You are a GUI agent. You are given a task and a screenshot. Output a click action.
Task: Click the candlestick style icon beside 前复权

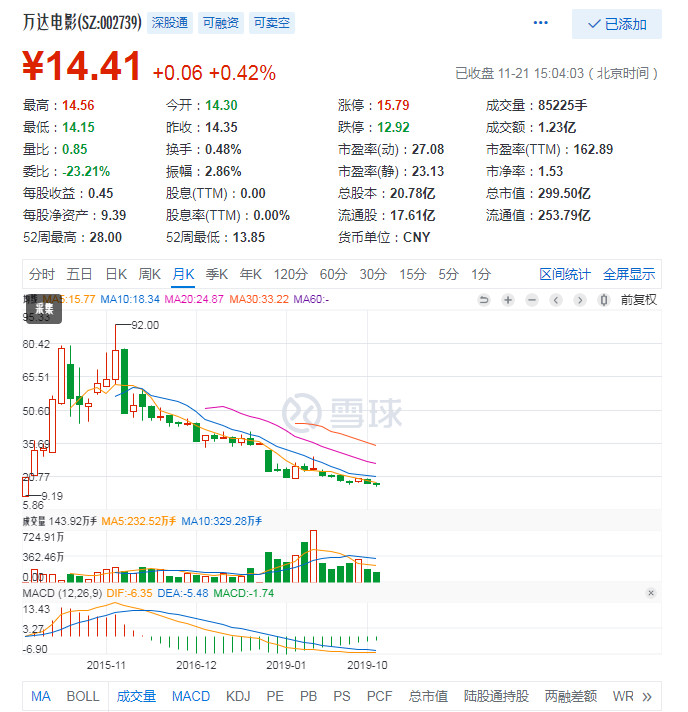[x=604, y=300]
